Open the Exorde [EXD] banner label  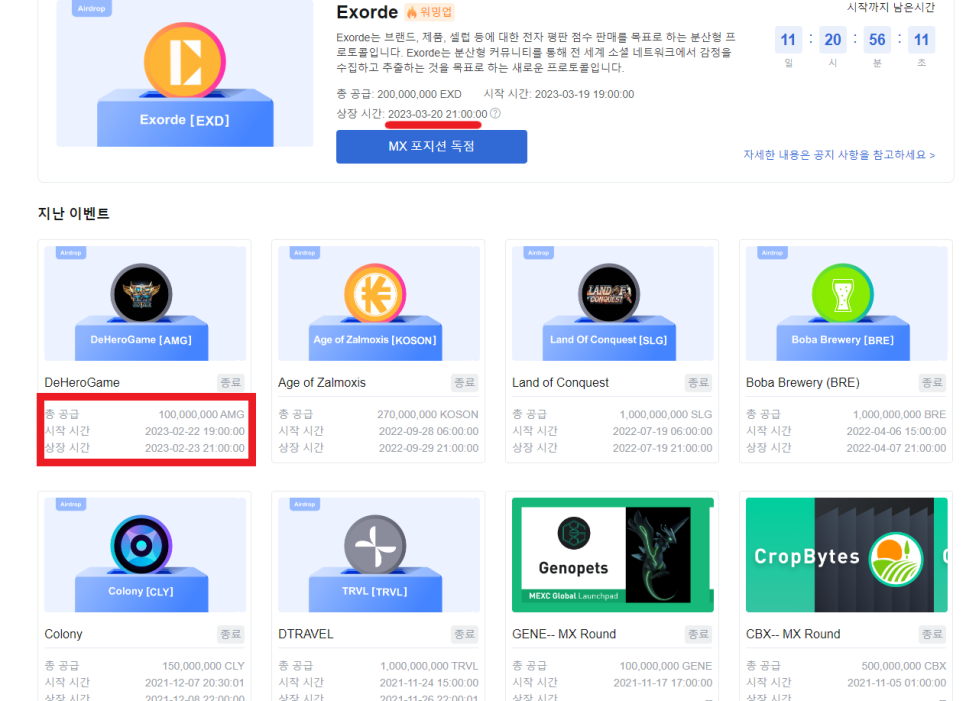coord(185,120)
